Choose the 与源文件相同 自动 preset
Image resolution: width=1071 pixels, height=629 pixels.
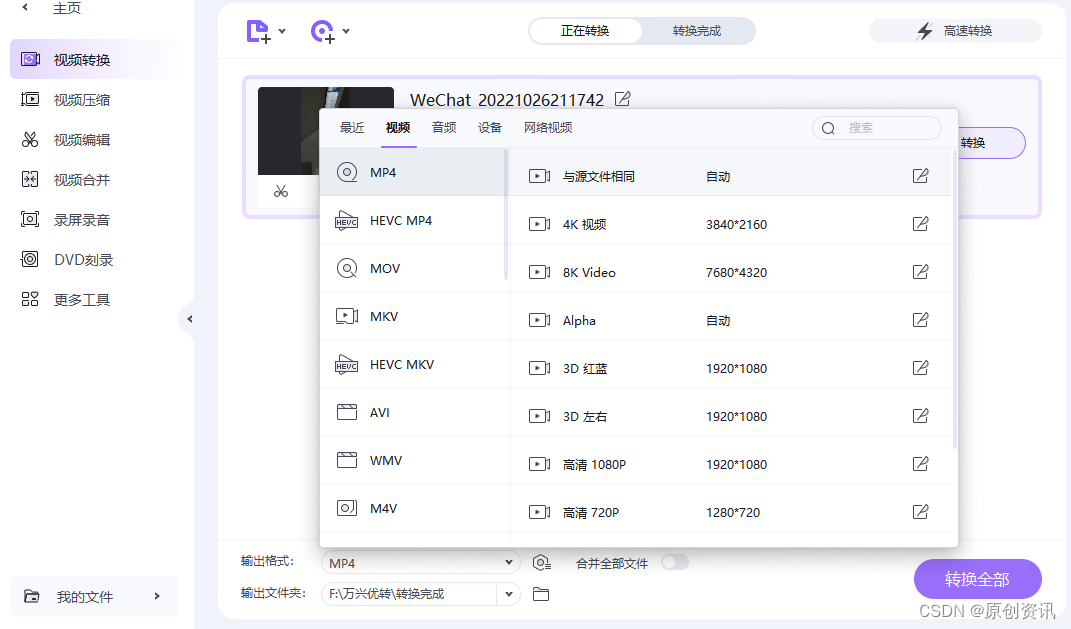[x=731, y=176]
